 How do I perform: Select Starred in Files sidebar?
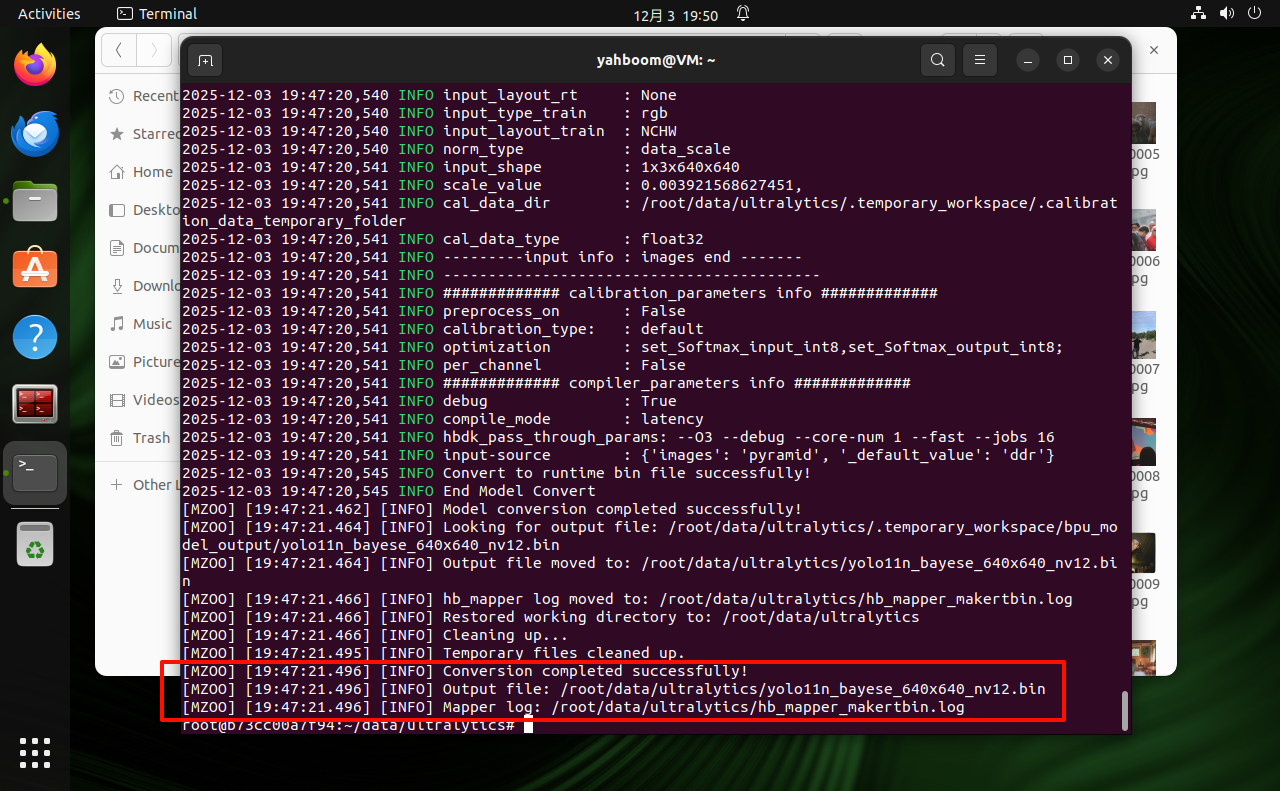(145, 134)
